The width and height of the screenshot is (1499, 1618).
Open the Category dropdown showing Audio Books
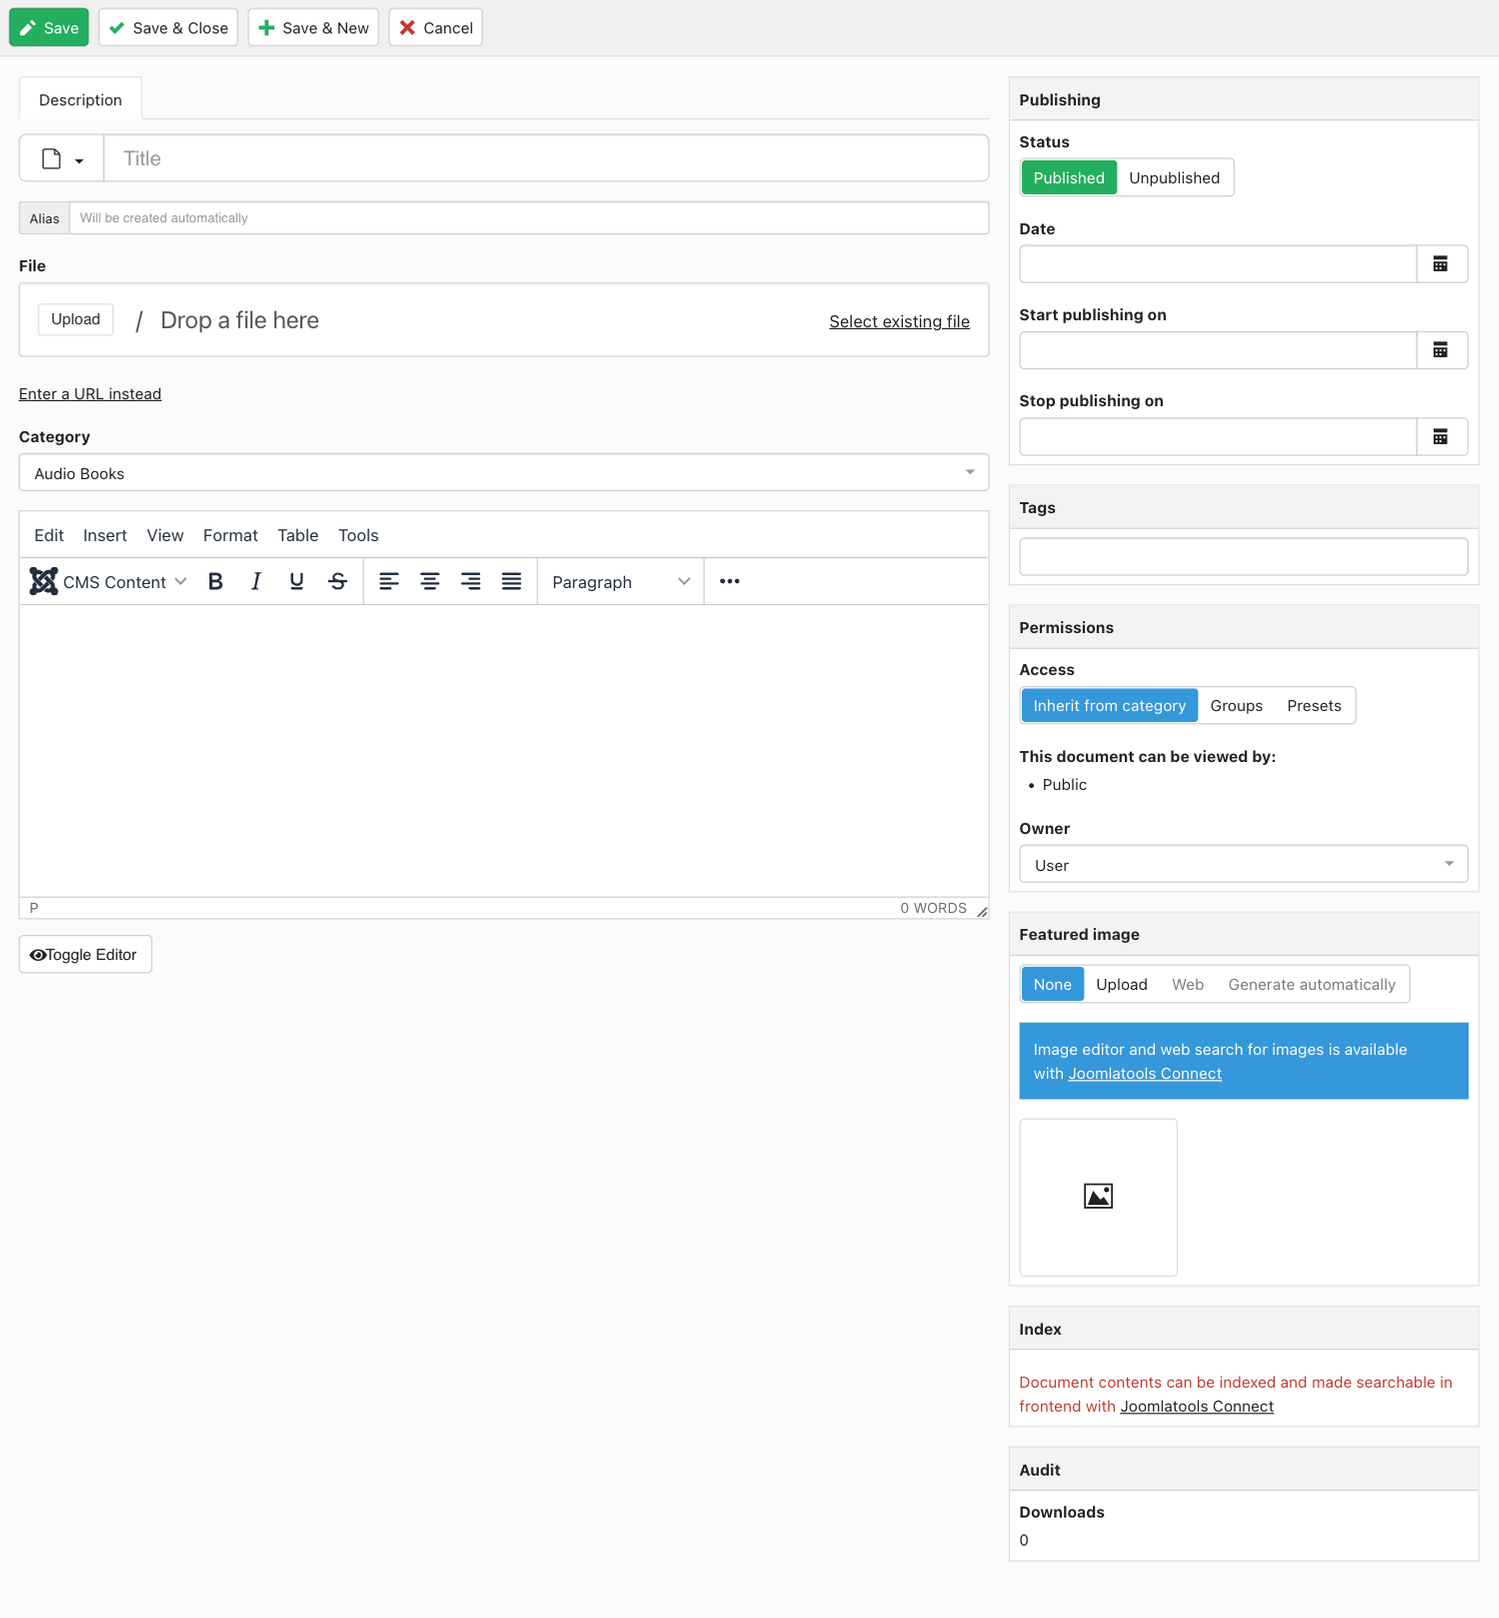(503, 473)
